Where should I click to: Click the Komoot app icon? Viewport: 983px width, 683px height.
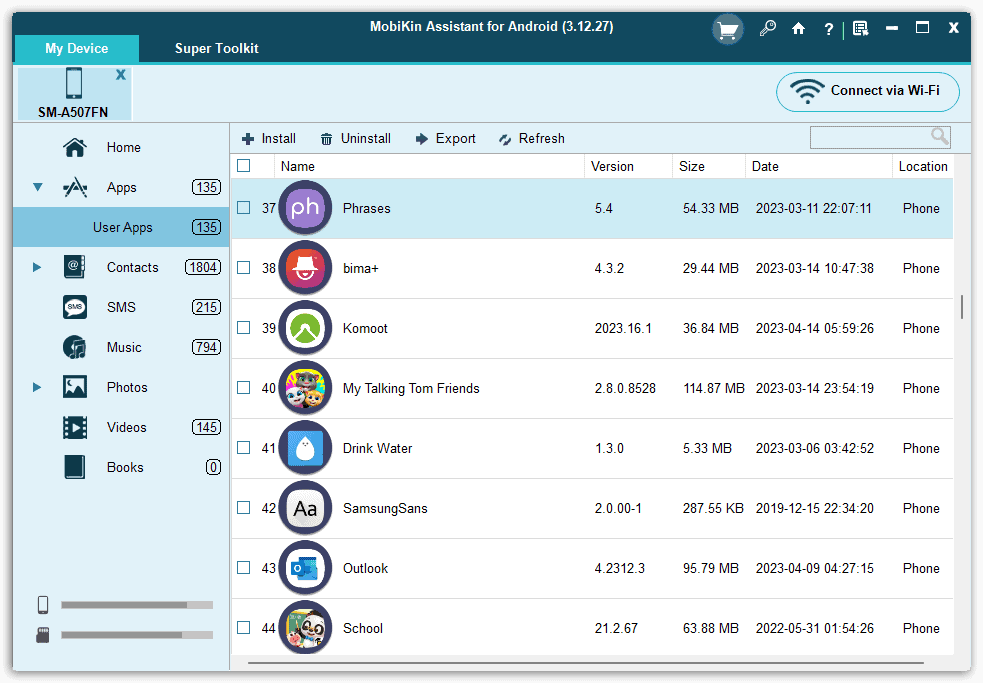pyautogui.click(x=305, y=328)
